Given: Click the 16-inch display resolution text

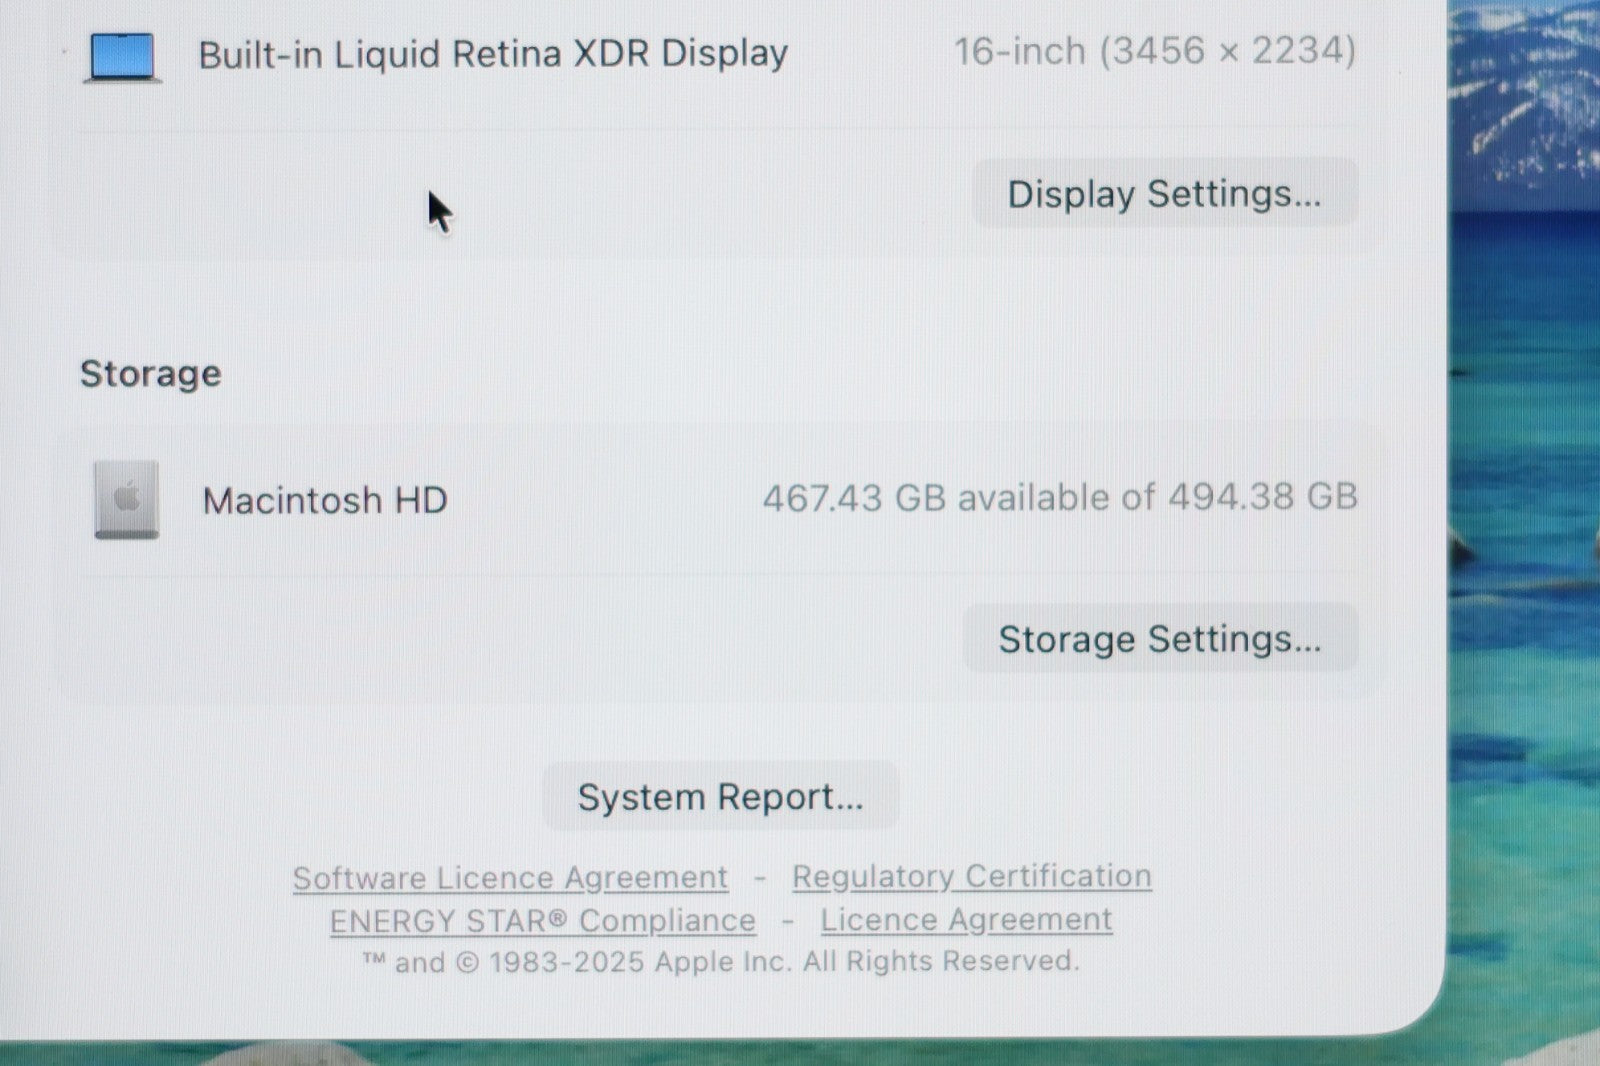Looking at the screenshot, I should tap(1155, 51).
